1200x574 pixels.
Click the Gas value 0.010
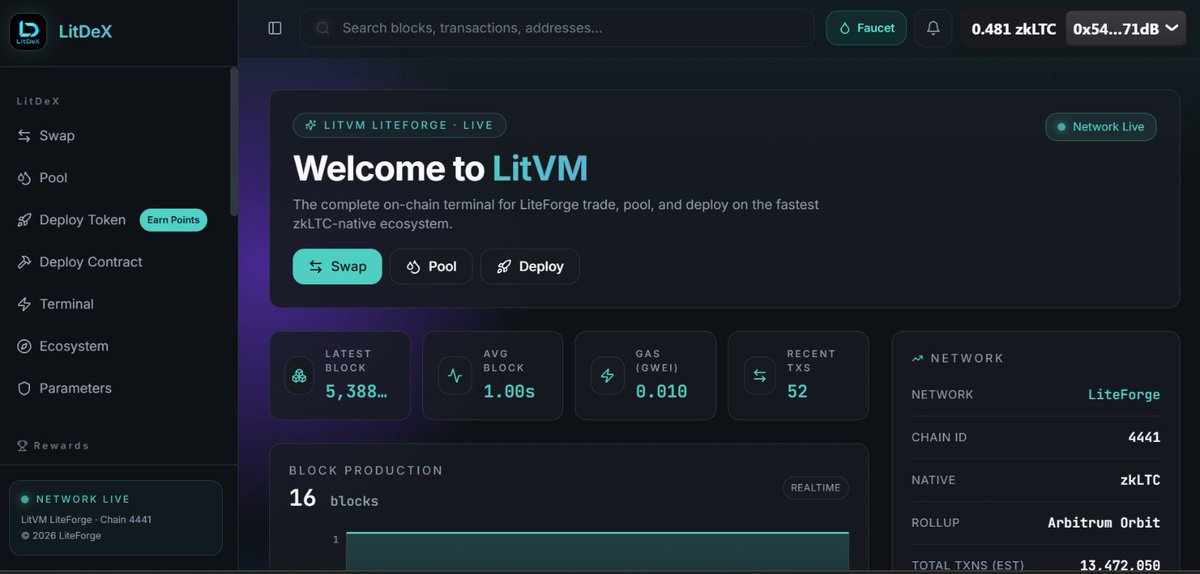click(x=662, y=392)
